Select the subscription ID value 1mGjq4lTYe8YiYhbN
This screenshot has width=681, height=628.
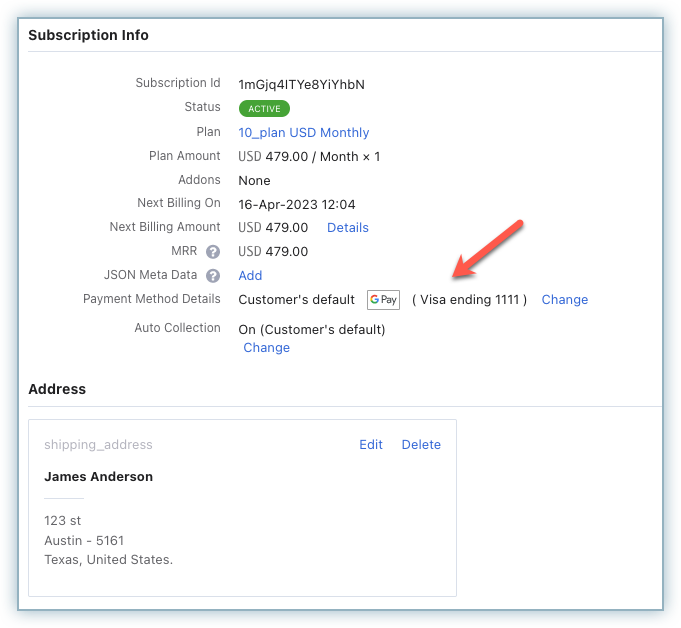(301, 84)
